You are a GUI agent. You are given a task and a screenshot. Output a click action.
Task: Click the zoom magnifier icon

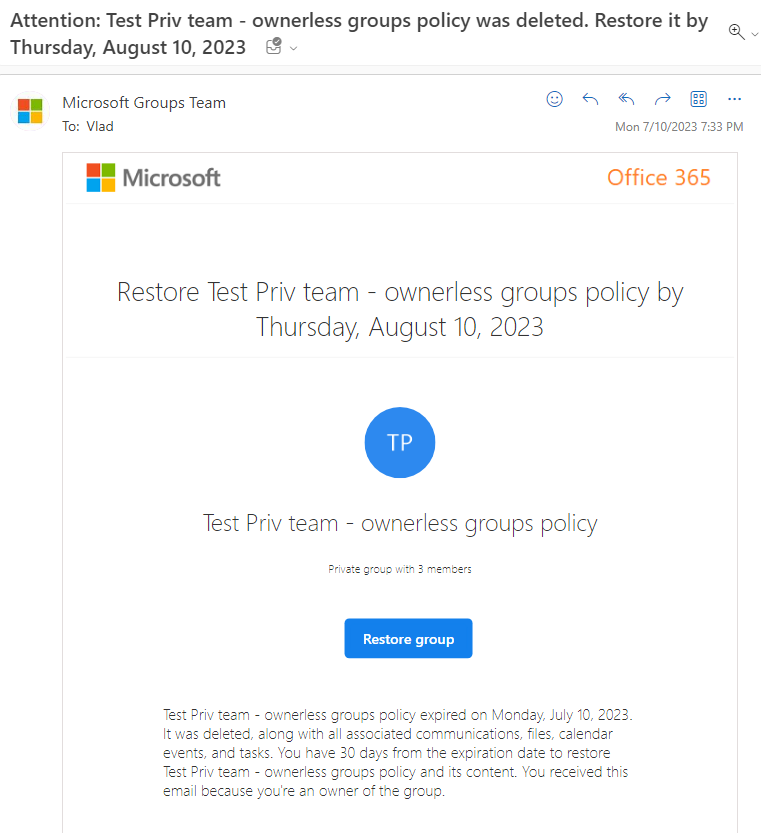coord(736,32)
